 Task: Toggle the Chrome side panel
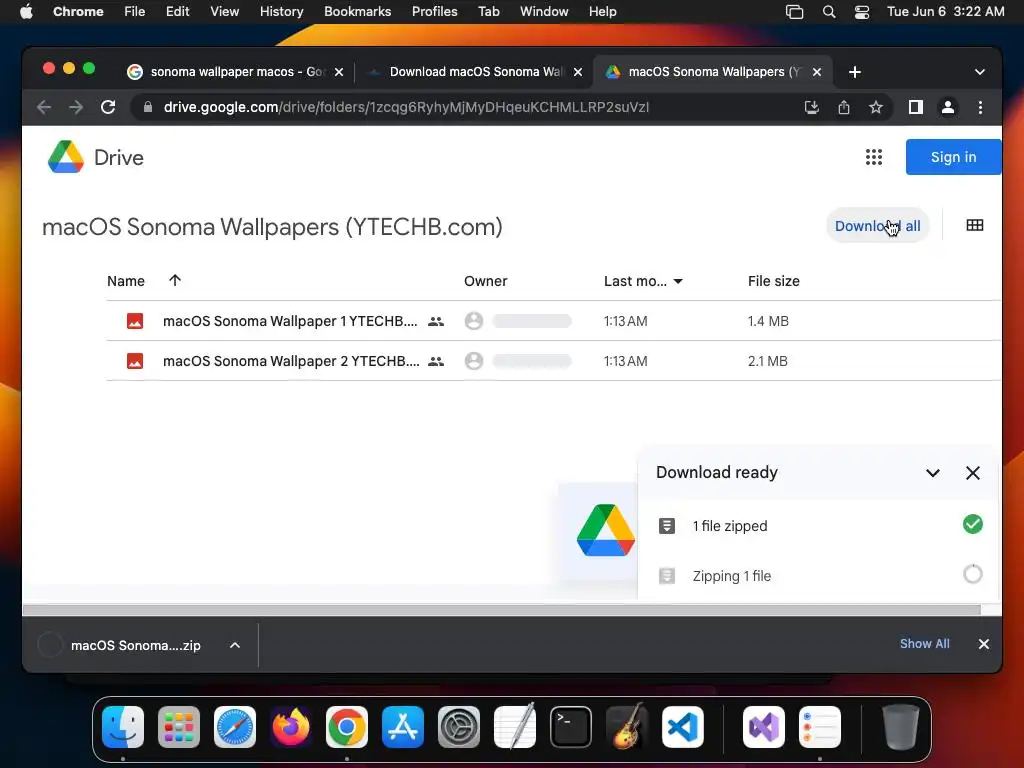(916, 107)
